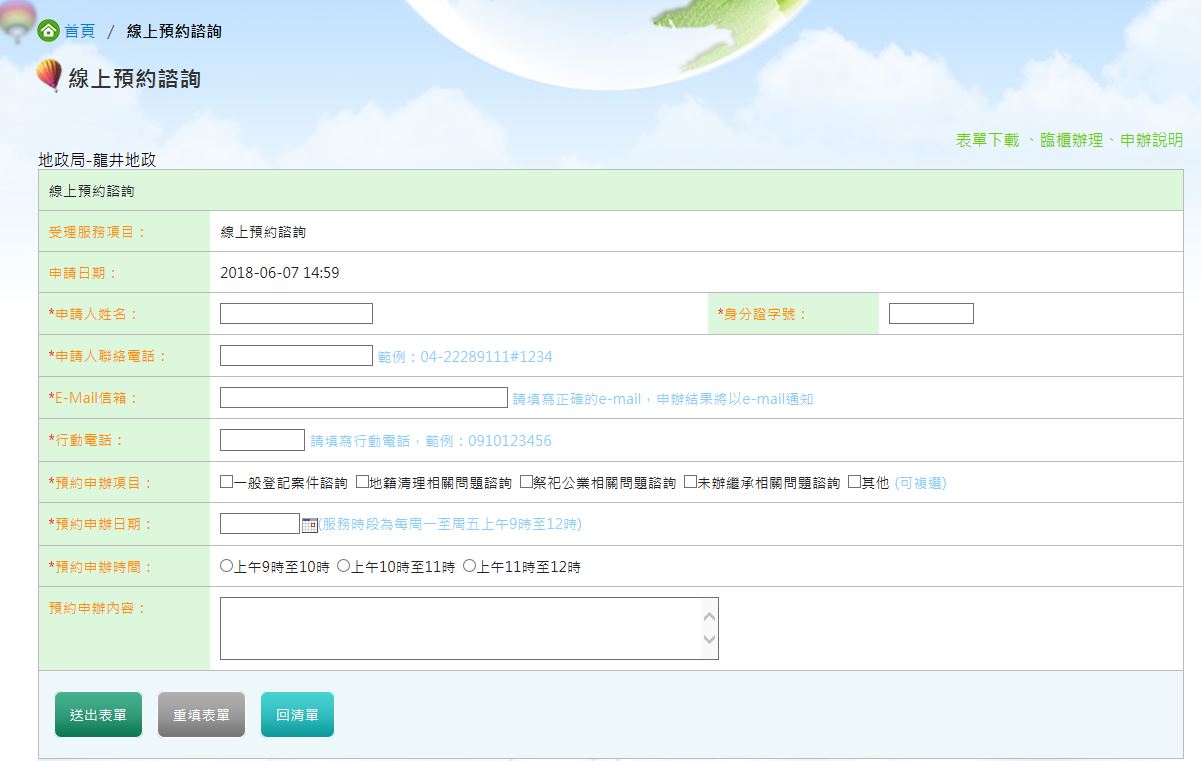Click the 重填表單 reset button

click(201, 715)
